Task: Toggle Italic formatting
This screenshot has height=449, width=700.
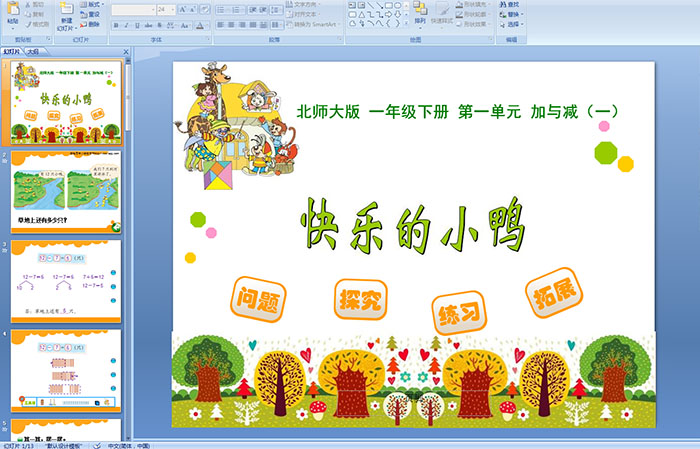Action: click(126, 25)
